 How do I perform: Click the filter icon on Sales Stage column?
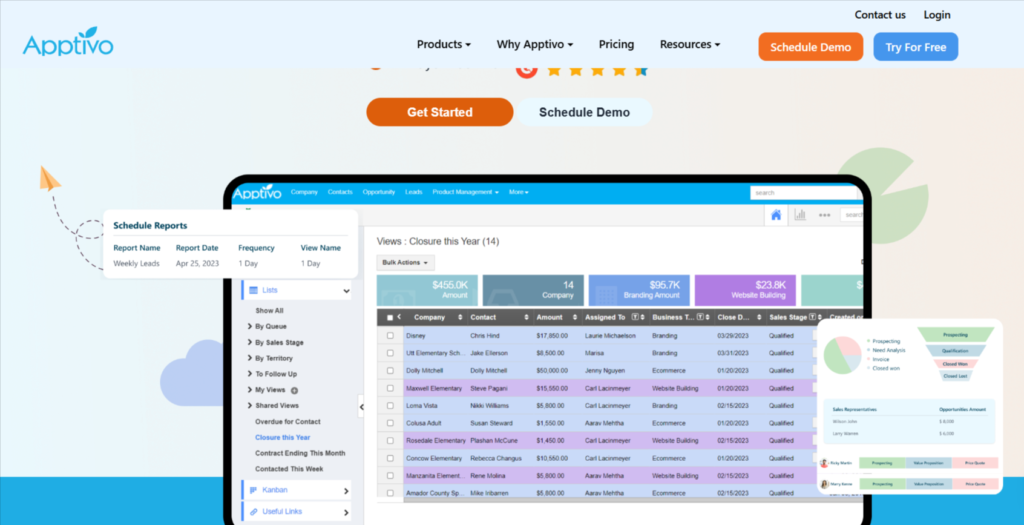tap(812, 317)
